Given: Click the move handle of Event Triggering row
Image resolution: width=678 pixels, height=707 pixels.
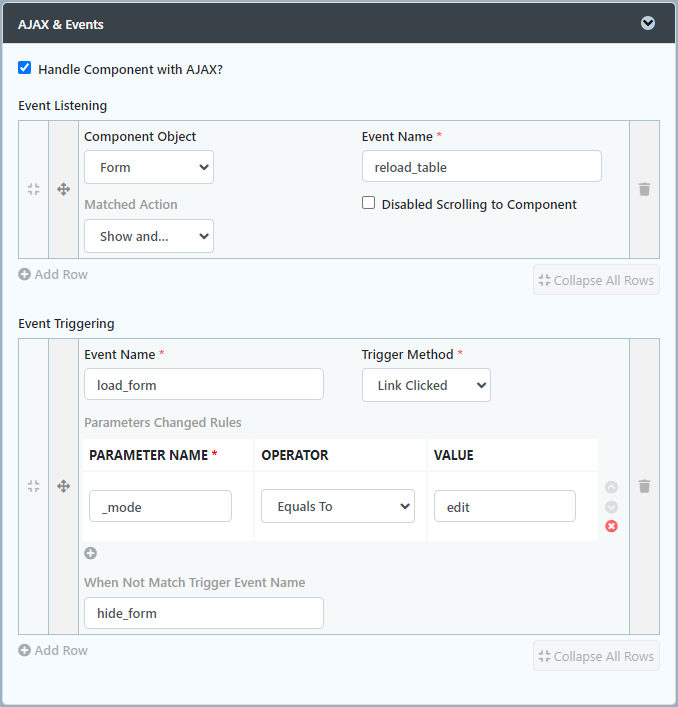Looking at the screenshot, I should pyautogui.click(x=63, y=486).
